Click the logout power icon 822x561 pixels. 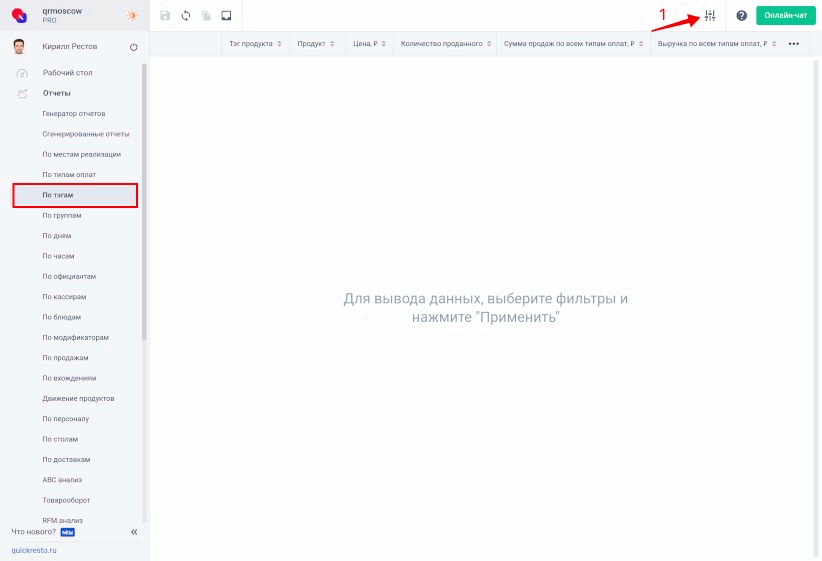pos(134,47)
